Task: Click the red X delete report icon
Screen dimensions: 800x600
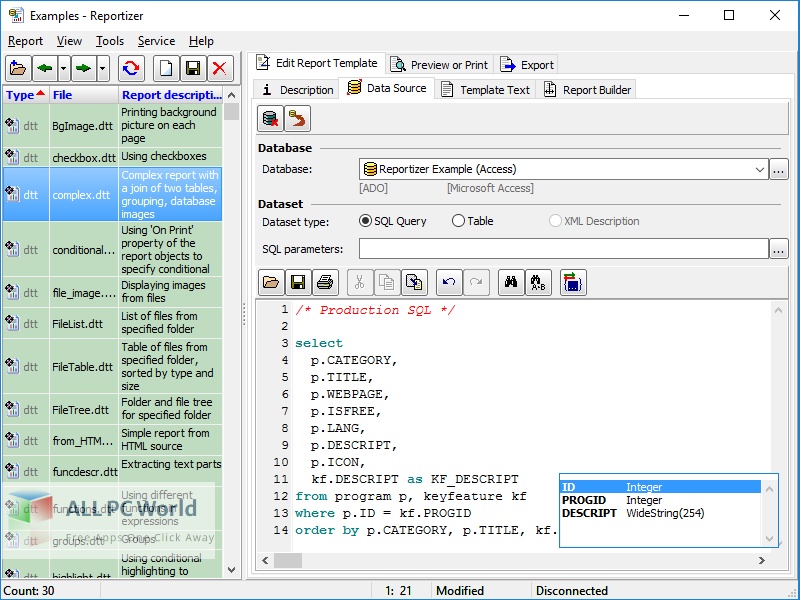Action: (x=219, y=68)
